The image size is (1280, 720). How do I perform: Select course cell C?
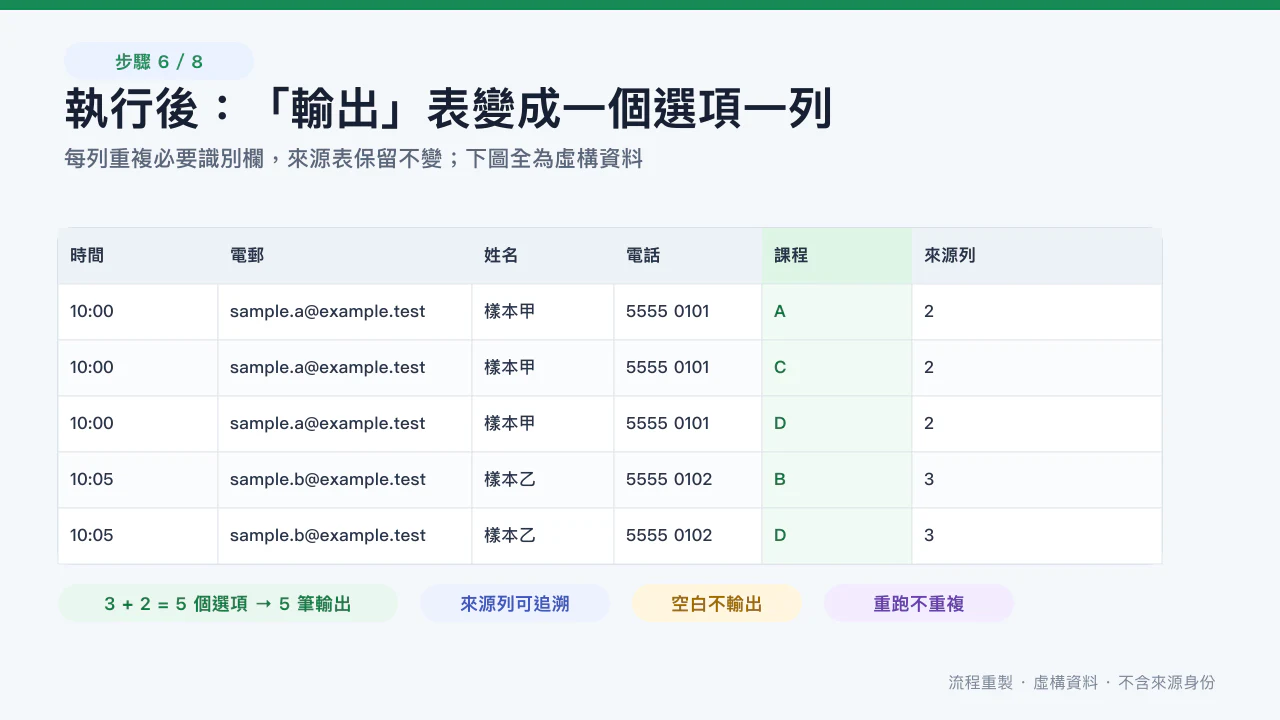837,368
